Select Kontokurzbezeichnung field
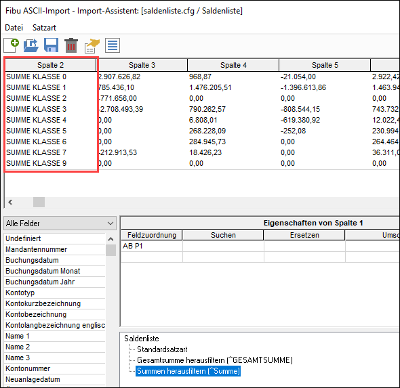 (x=54, y=304)
